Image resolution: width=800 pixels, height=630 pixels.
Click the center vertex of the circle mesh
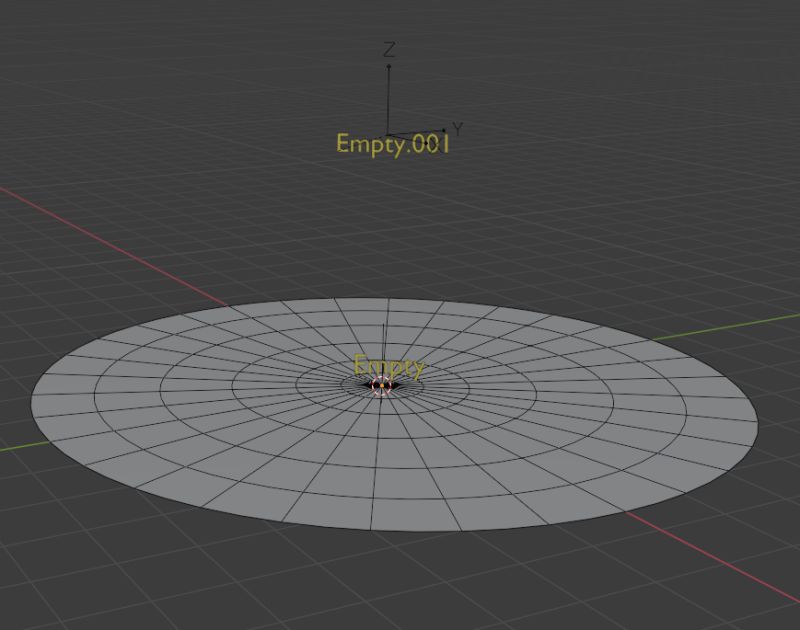pos(382,385)
